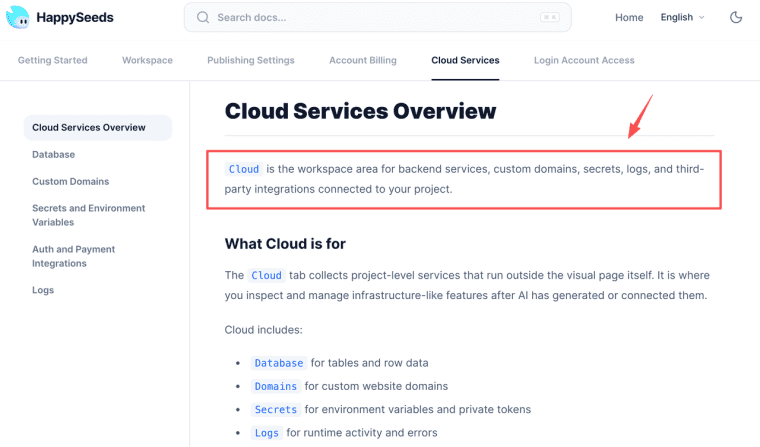This screenshot has height=447, width=760.
Task: Switch to the Workspace tab
Action: (147, 60)
